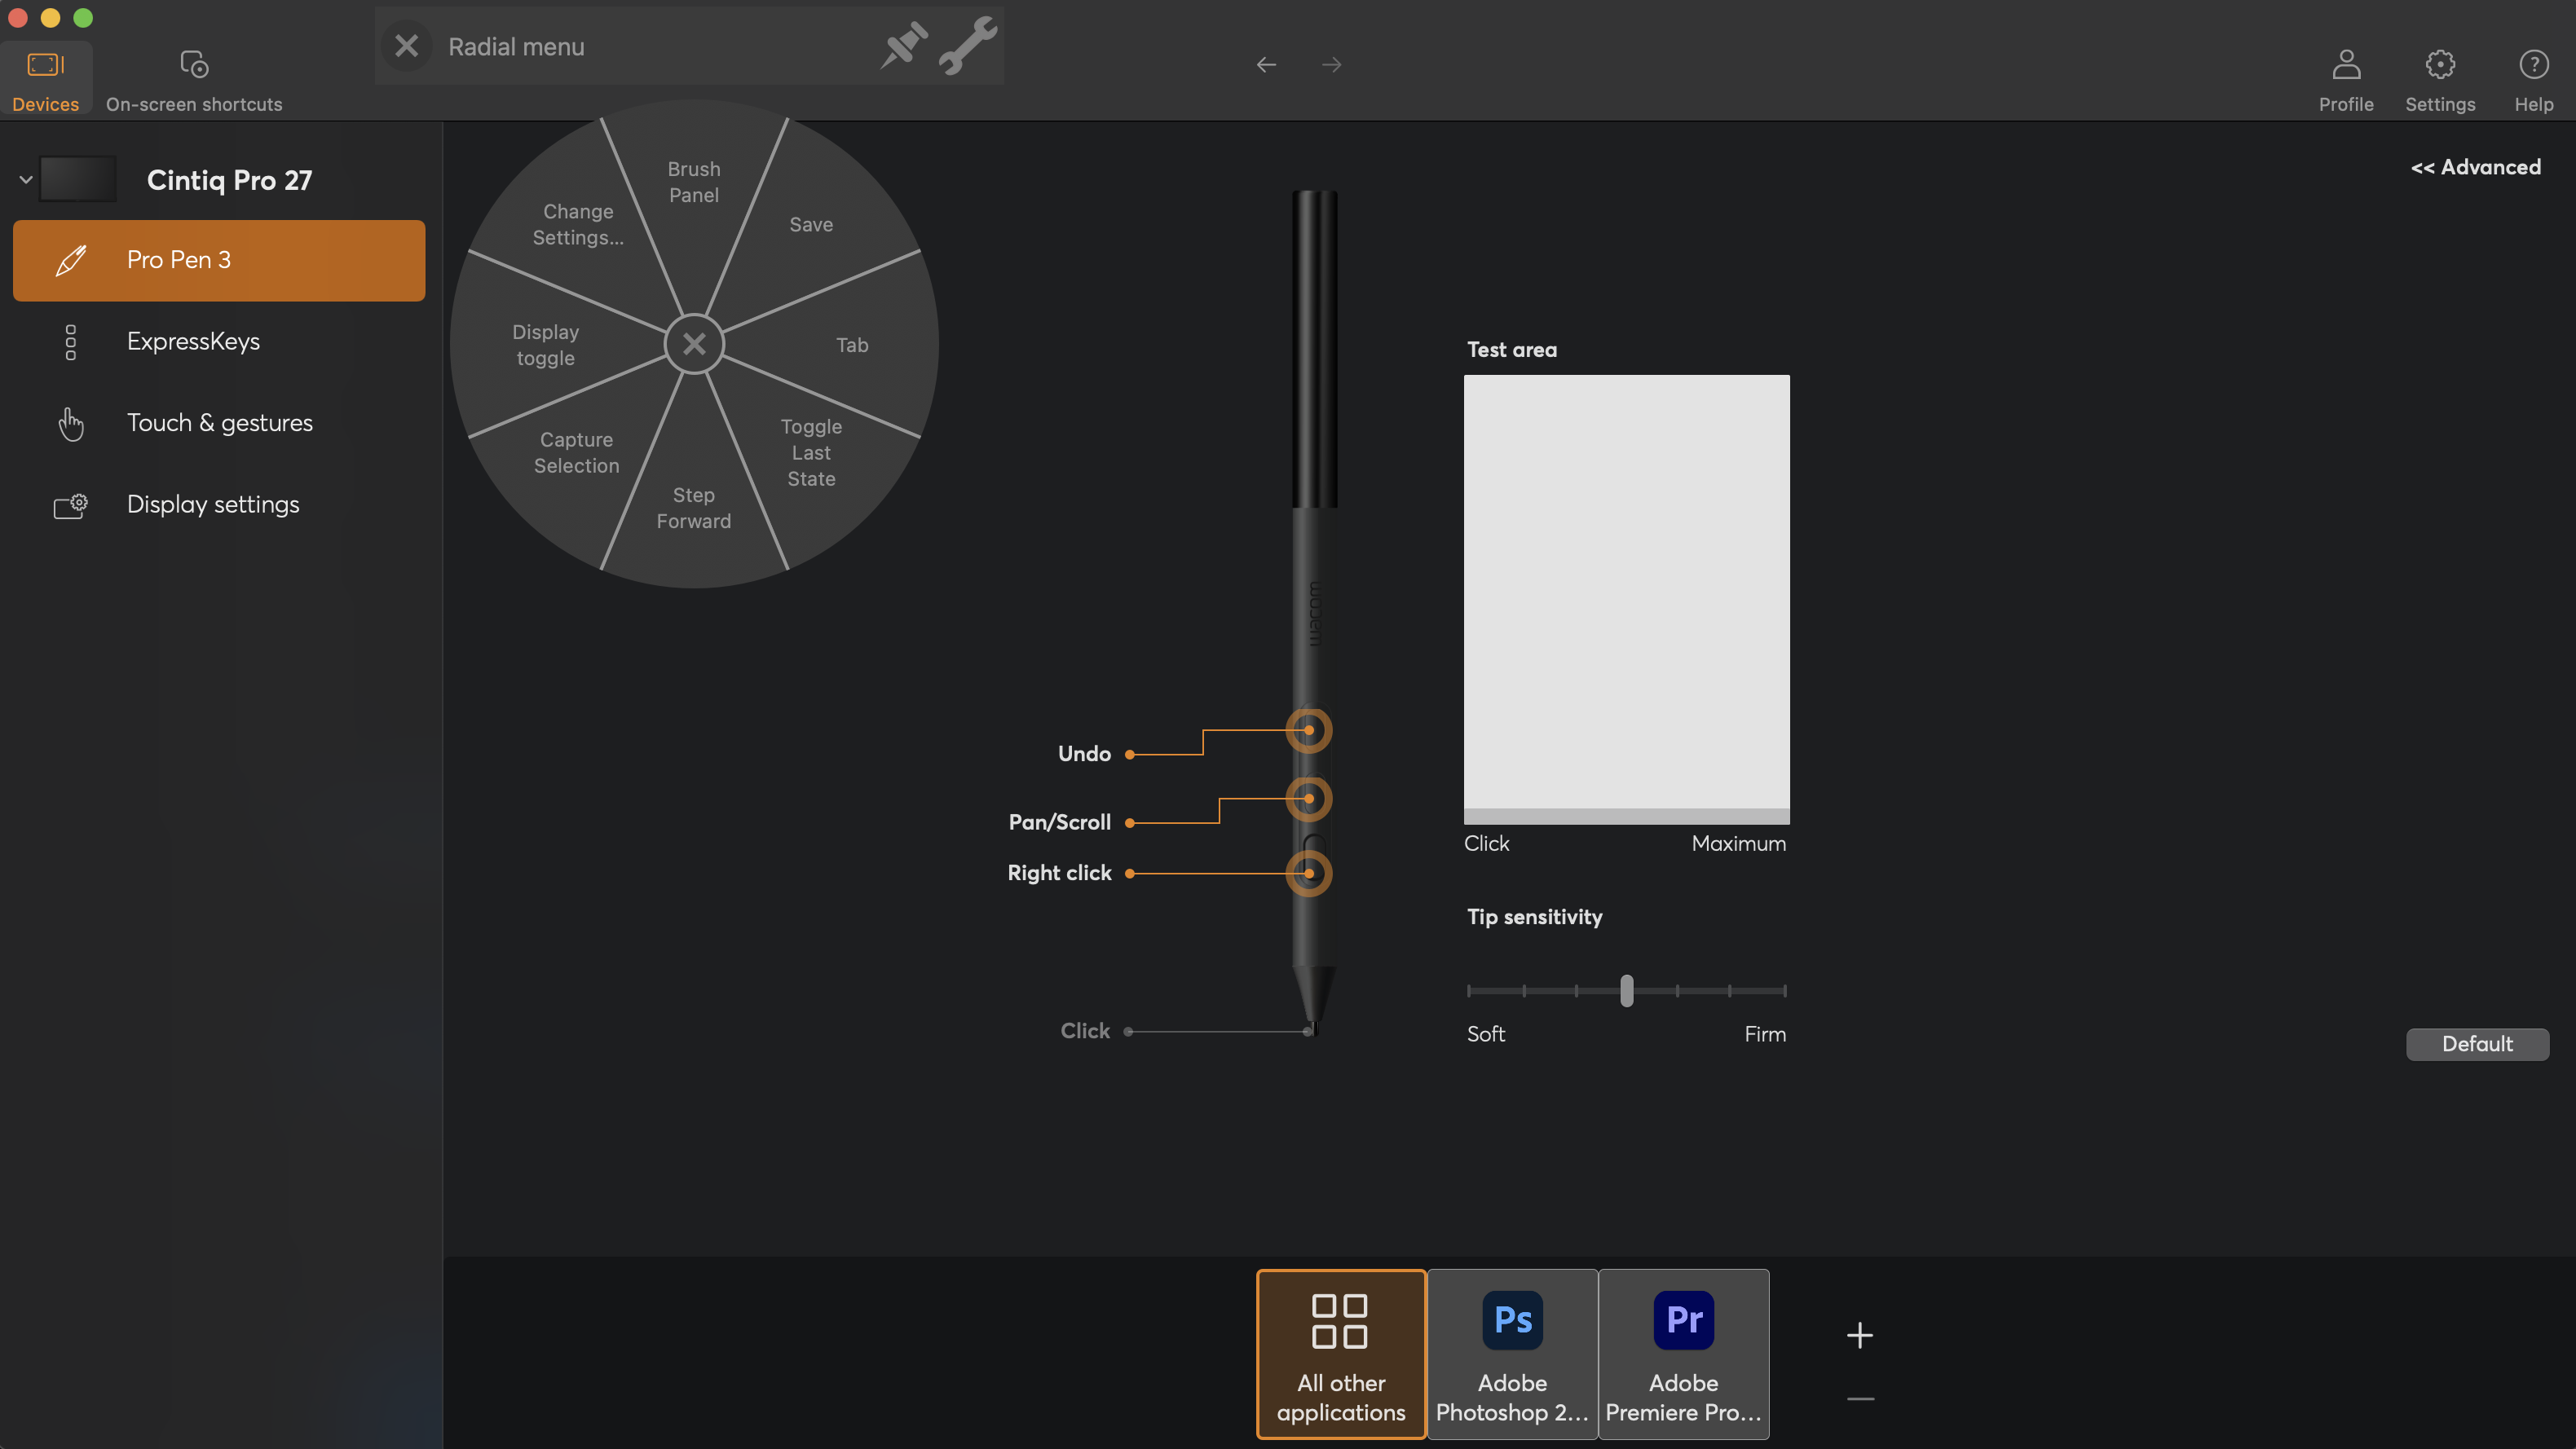2576x1449 pixels.
Task: Select the Pro Pen 3 device
Action: click(x=178, y=260)
